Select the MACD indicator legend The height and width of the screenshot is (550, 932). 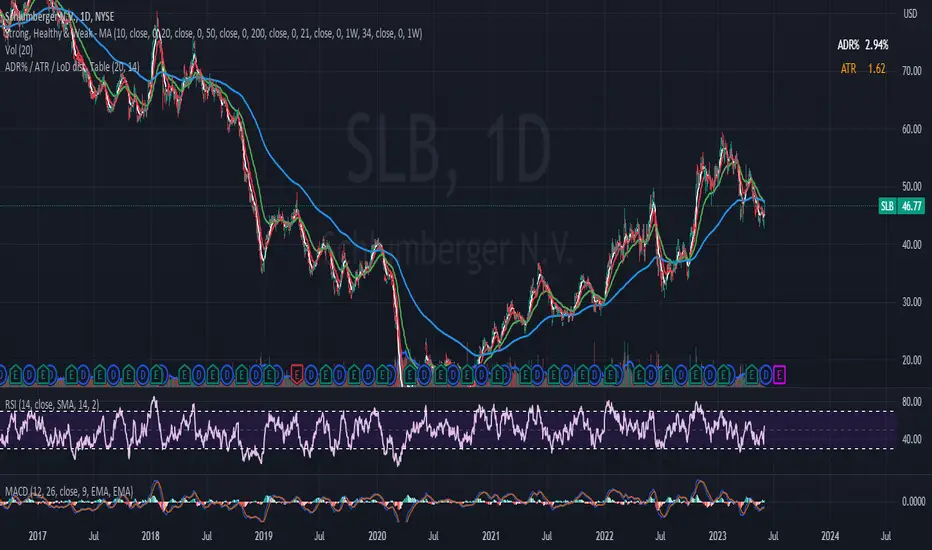(x=78, y=480)
